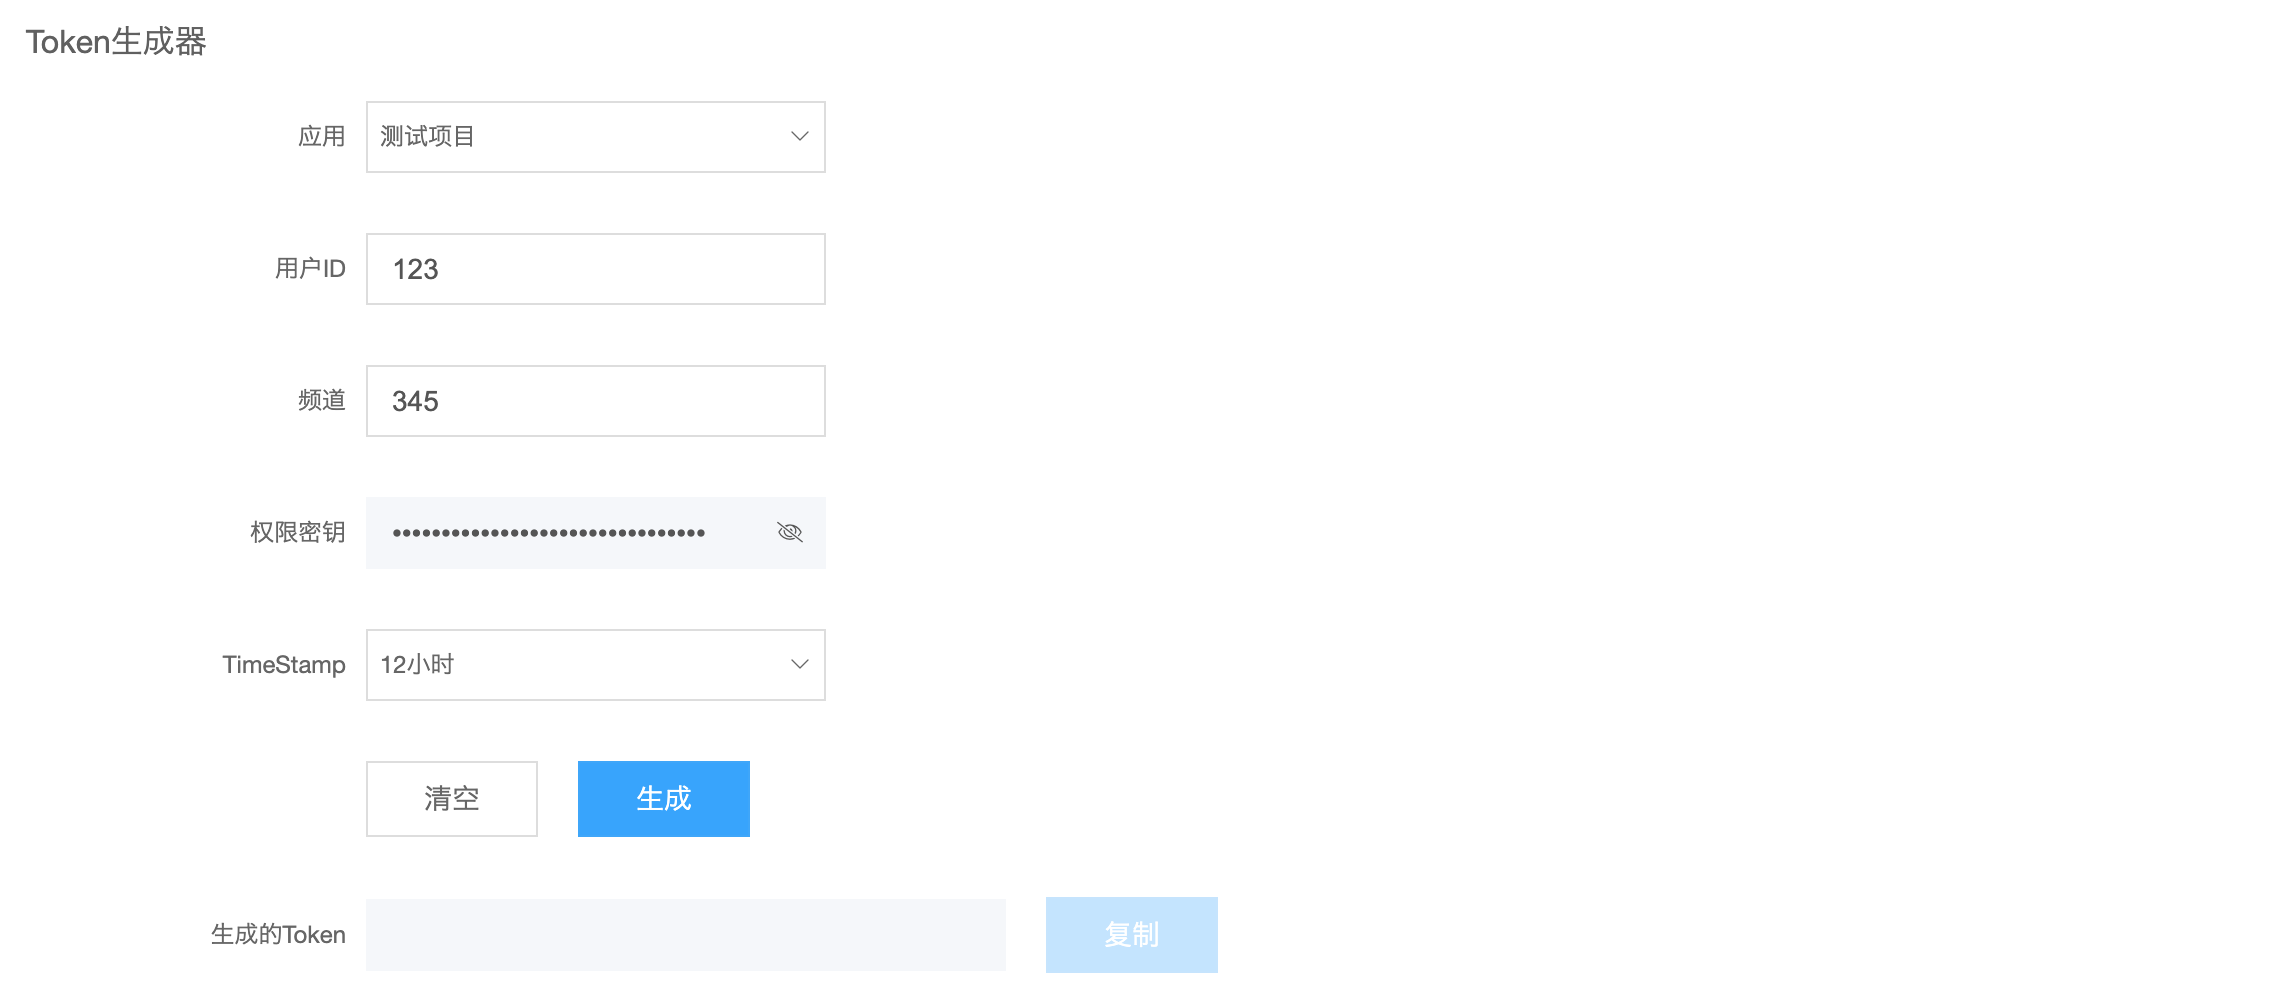Screen dimensions: 2280x996
Task: Expand the 应用 dropdown arrow
Action: (800, 136)
